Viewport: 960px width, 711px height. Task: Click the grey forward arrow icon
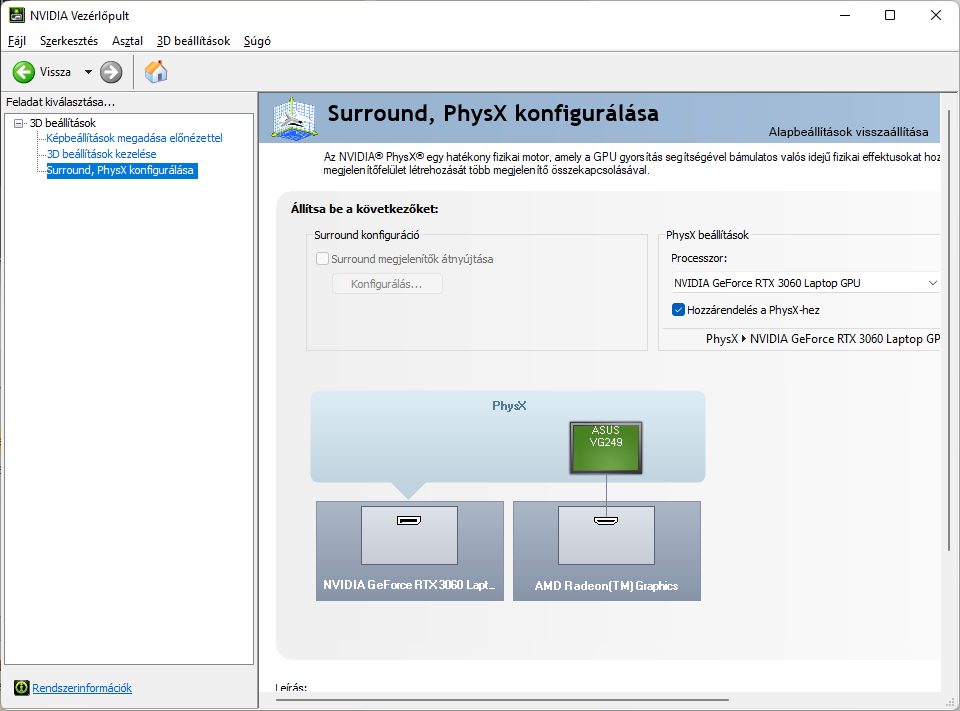tap(111, 72)
